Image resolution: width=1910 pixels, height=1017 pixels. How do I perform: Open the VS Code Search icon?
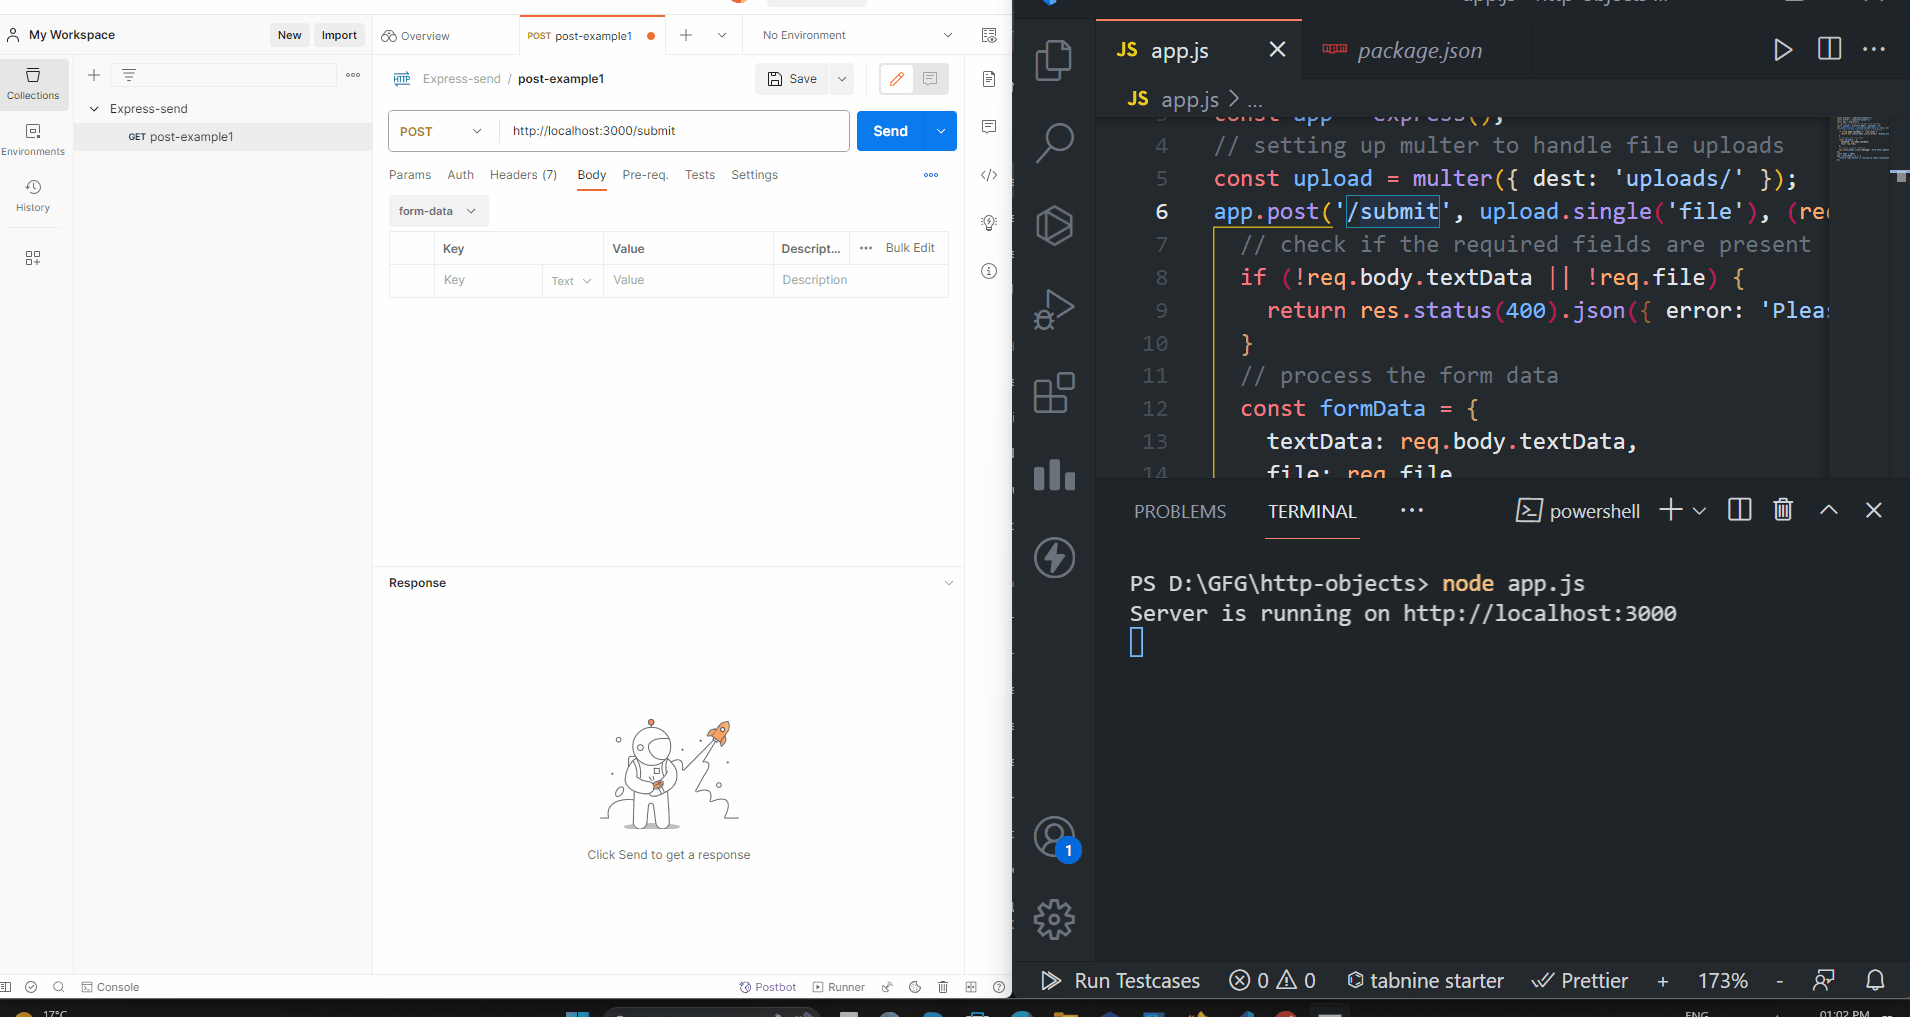pos(1054,142)
